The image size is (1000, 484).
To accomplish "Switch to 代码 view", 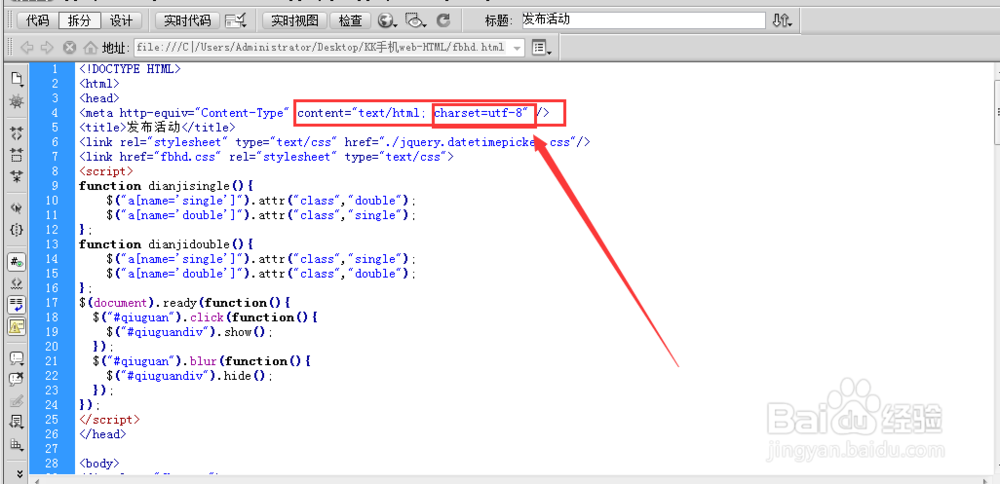I will pyautogui.click(x=37, y=21).
